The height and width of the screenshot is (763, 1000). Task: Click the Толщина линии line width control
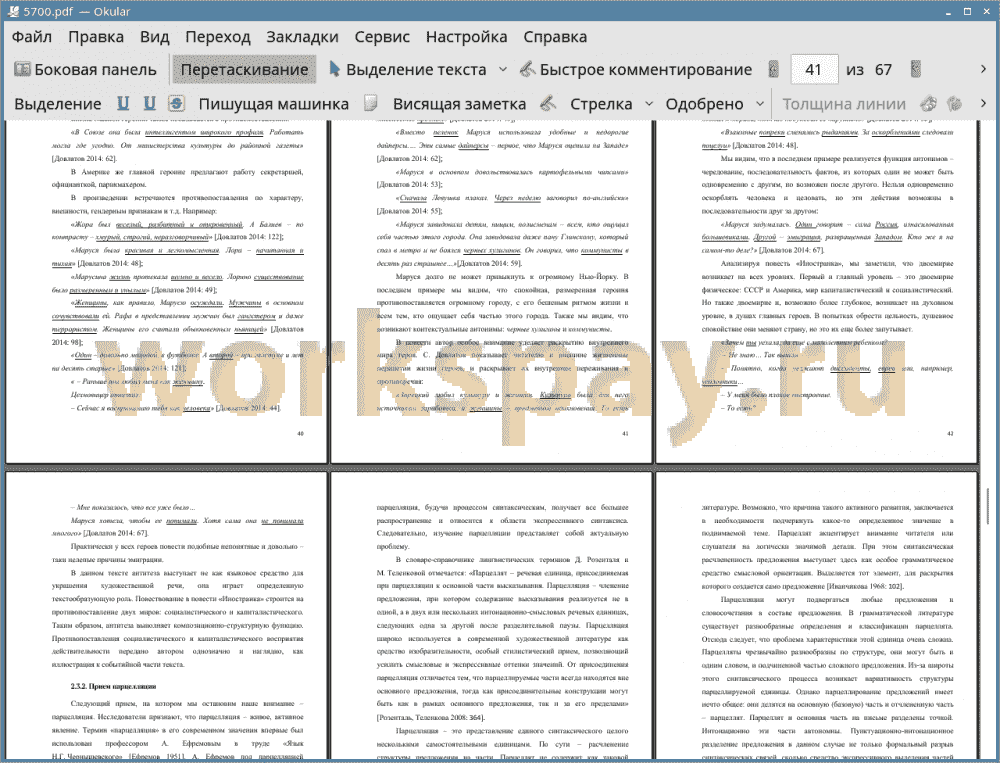coord(844,104)
